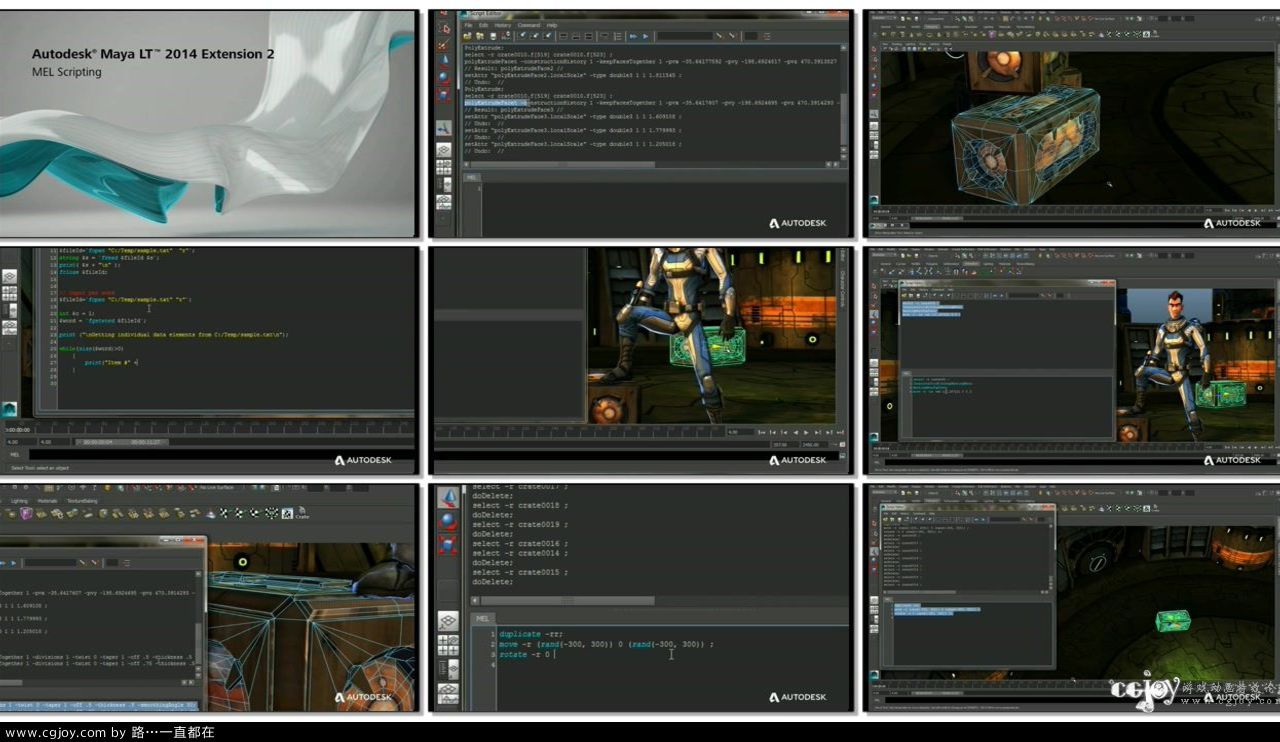Click Play Forwards in middle-center playback controls
Screen dimensions: 1280x742
[x=806, y=432]
